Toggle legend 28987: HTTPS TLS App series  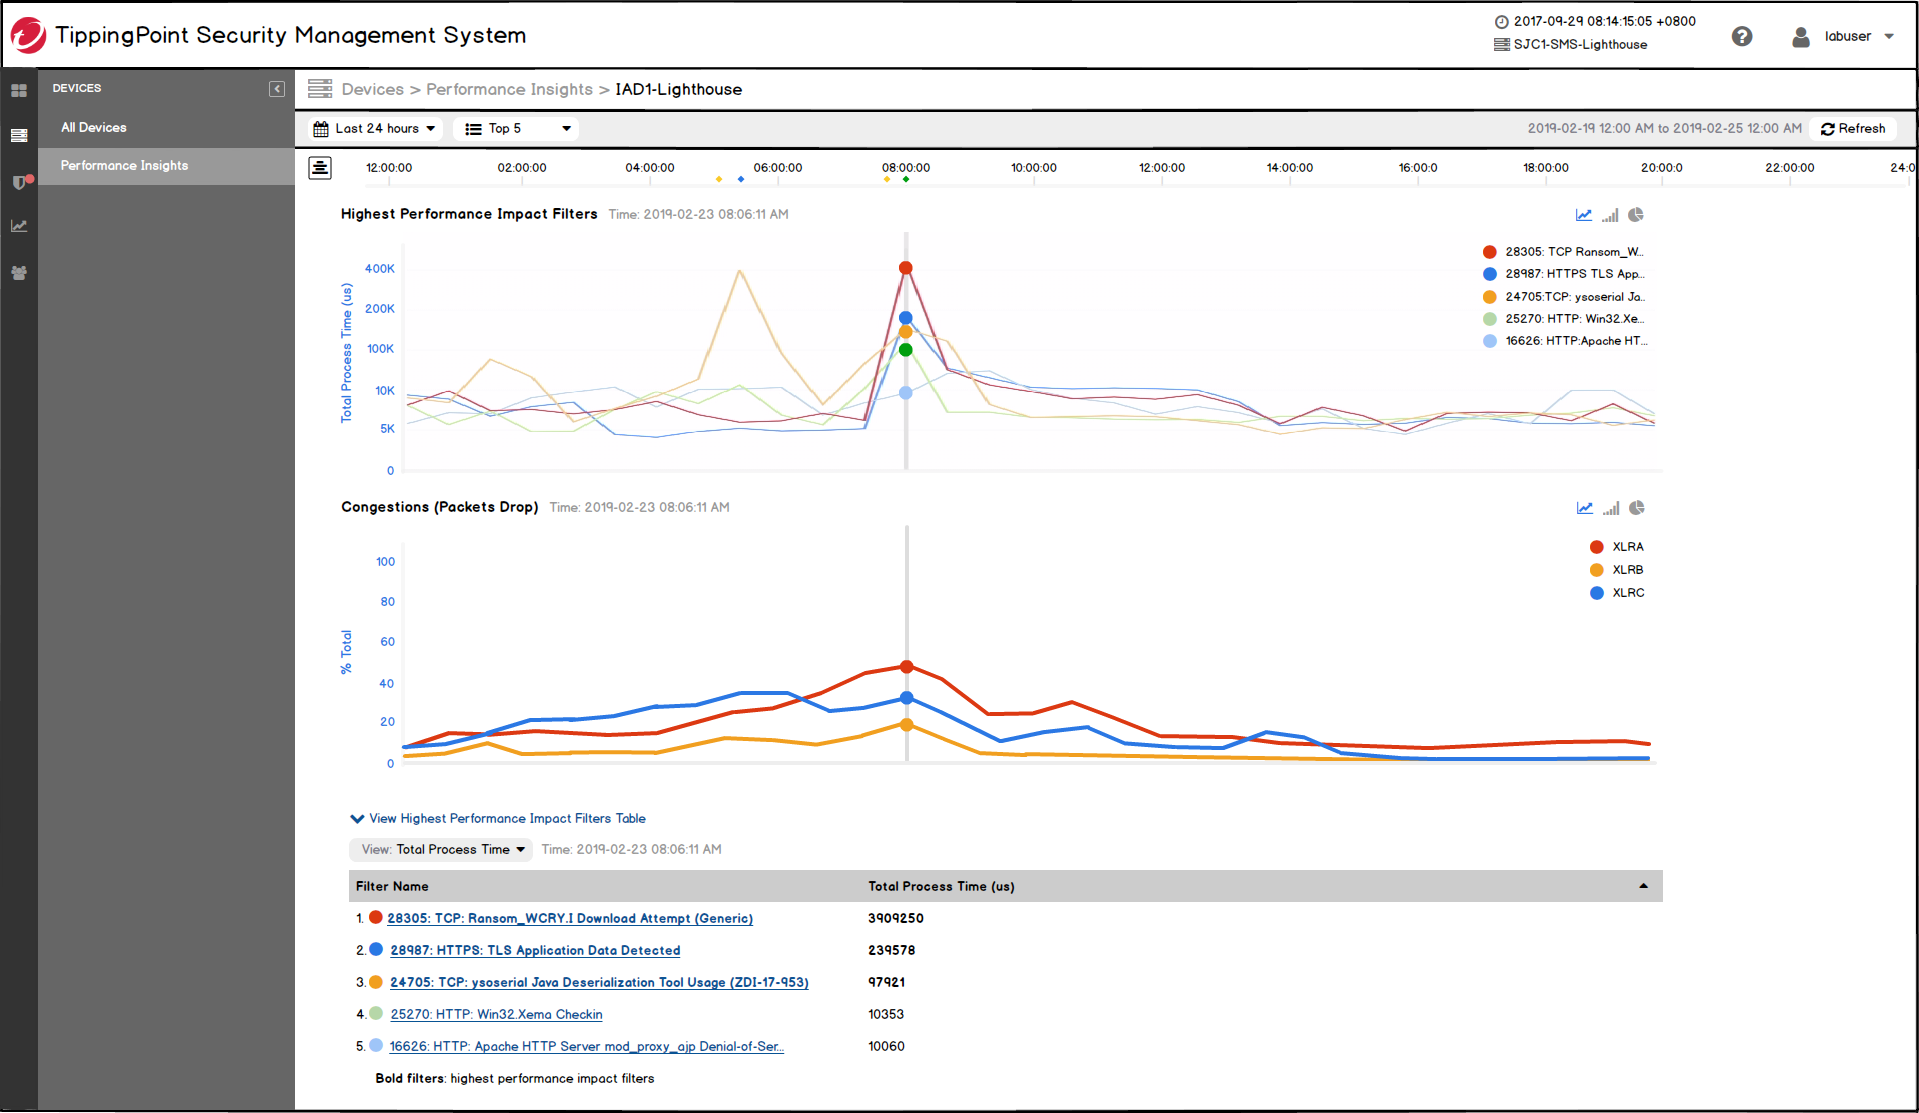1563,274
